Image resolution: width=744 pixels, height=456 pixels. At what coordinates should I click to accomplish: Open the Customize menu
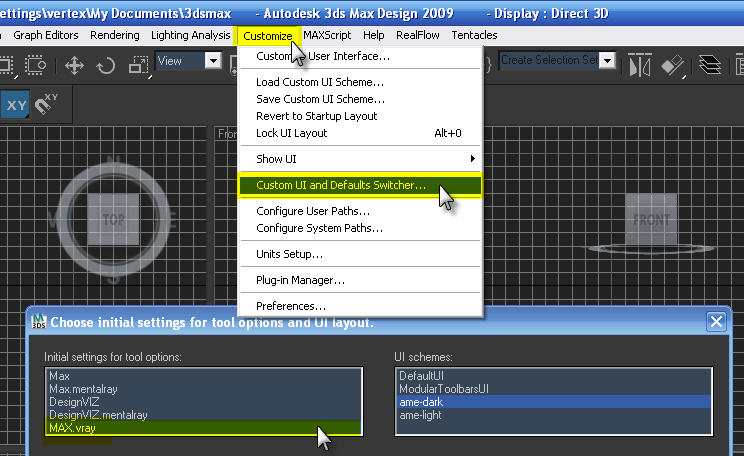(x=268, y=36)
